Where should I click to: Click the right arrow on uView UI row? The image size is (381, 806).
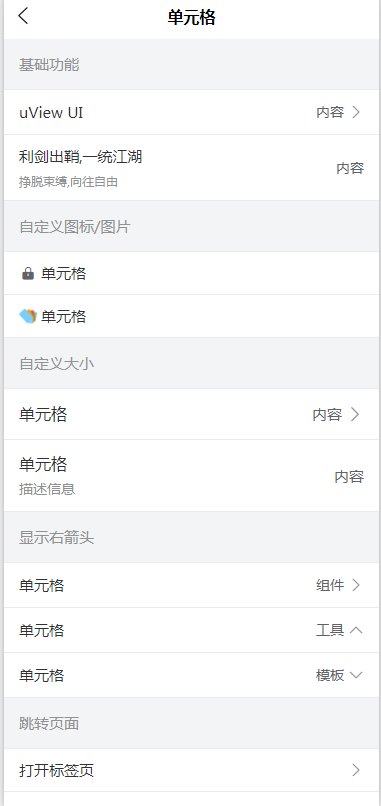pyautogui.click(x=356, y=112)
